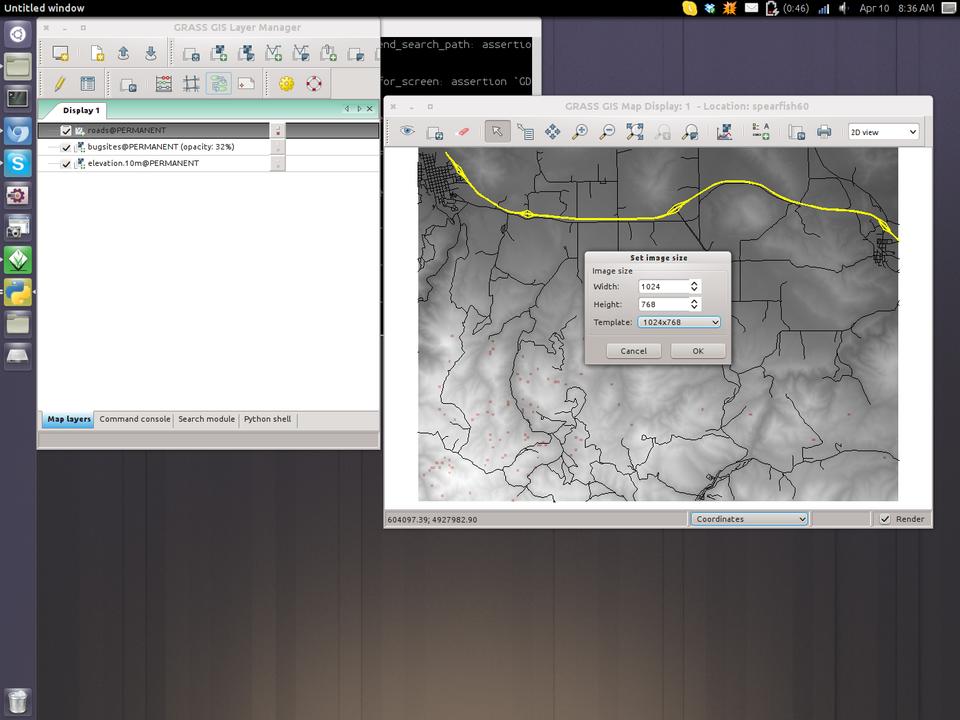960x720 pixels.
Task: Click the Width input field
Action: (663, 287)
